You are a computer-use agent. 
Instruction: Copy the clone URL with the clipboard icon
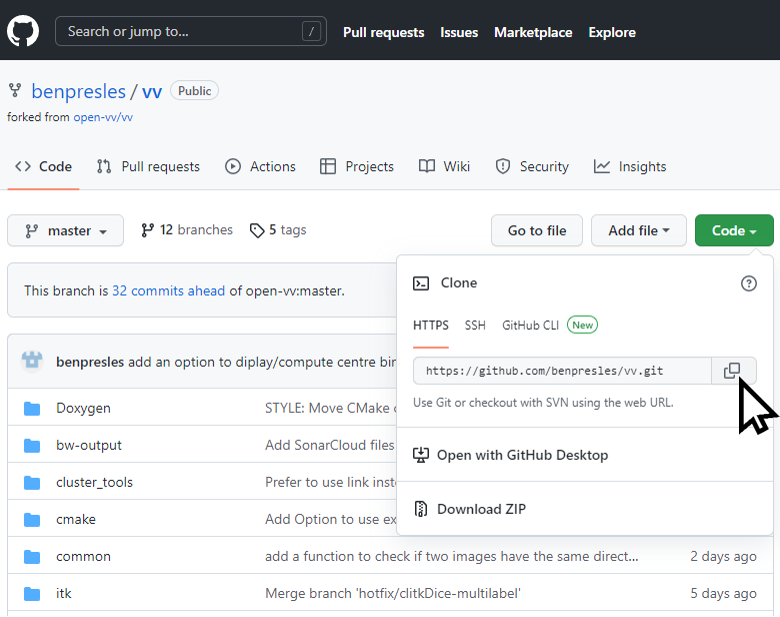pyautogui.click(x=732, y=371)
